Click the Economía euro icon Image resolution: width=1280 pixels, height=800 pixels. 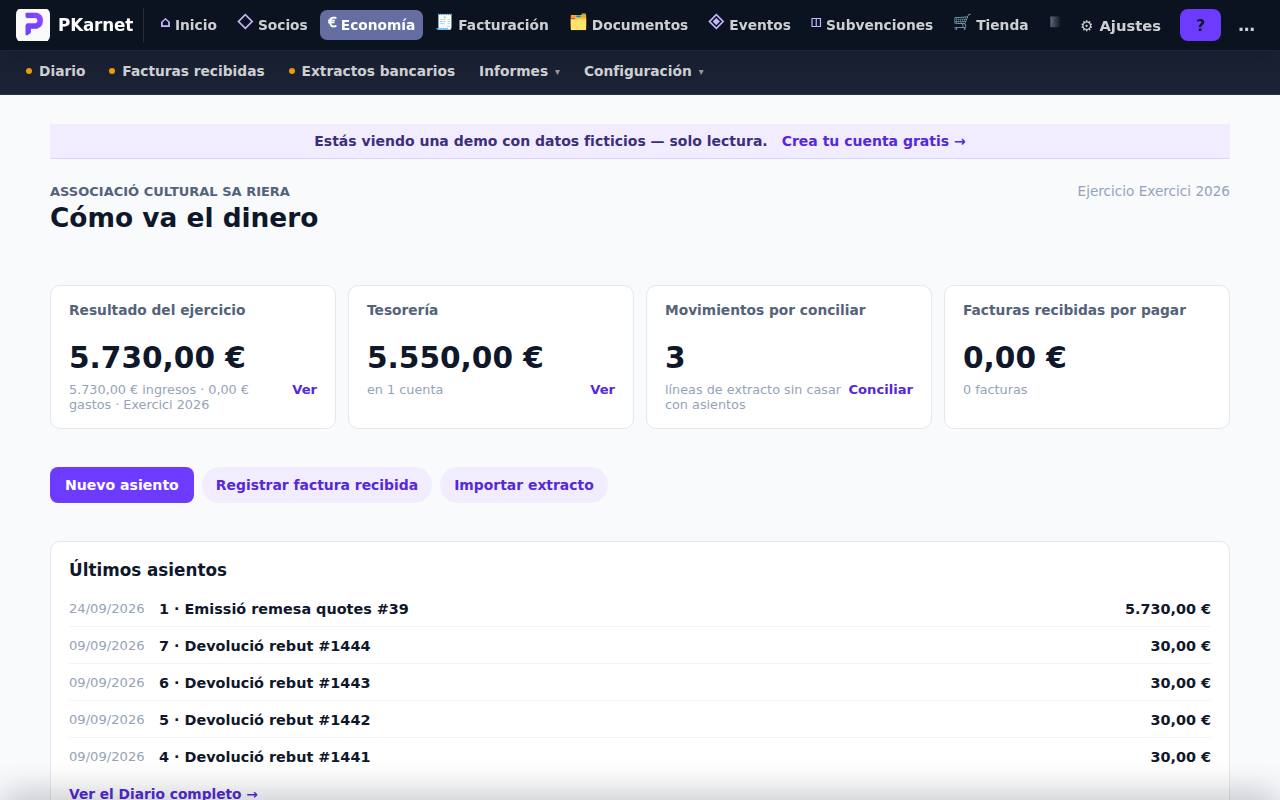click(332, 22)
